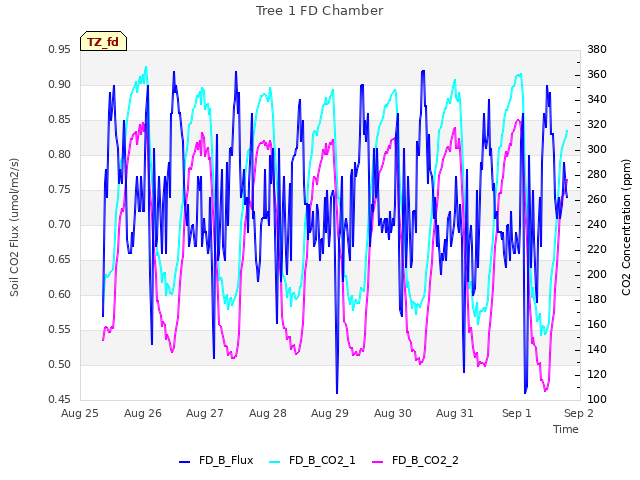
Task: Click the 0.90 left axis value
Action: [x=60, y=85]
